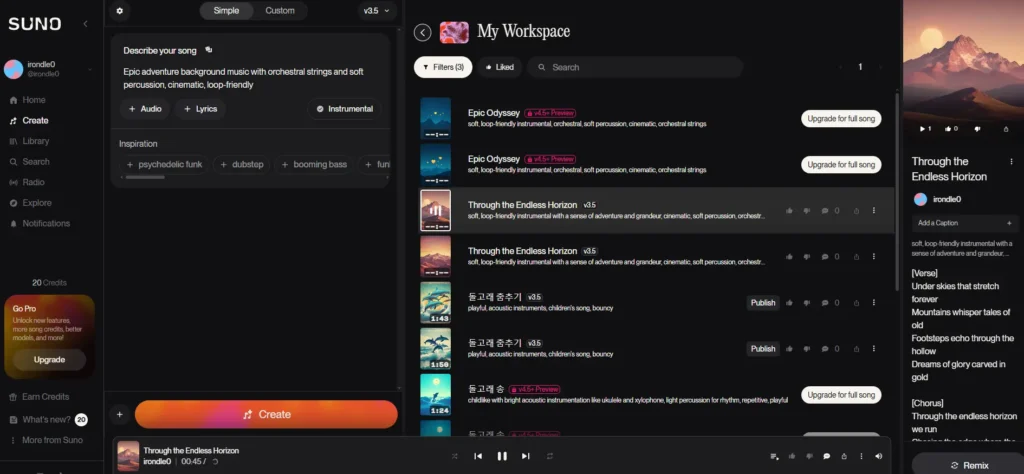Publish the 1:43 dolphin song
Viewport: 1024px width, 474px height.
[763, 303]
